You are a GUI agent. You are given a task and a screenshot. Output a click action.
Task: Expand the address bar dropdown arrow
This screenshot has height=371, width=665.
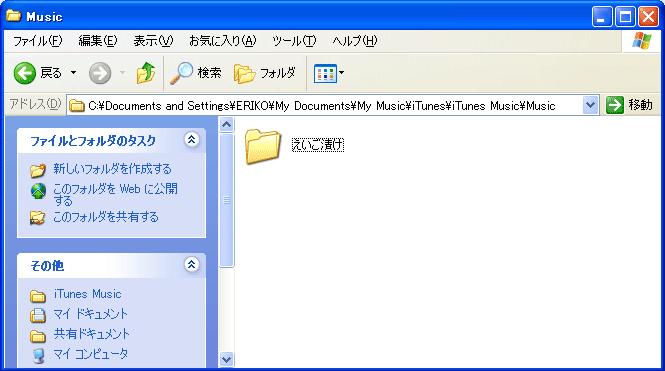click(590, 105)
